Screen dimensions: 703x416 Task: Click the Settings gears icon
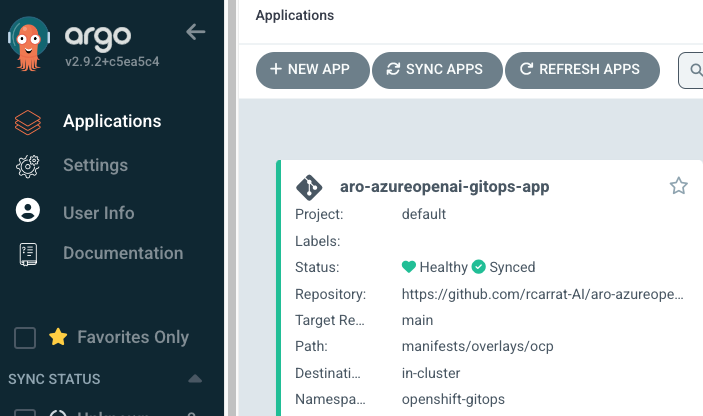pos(28,166)
